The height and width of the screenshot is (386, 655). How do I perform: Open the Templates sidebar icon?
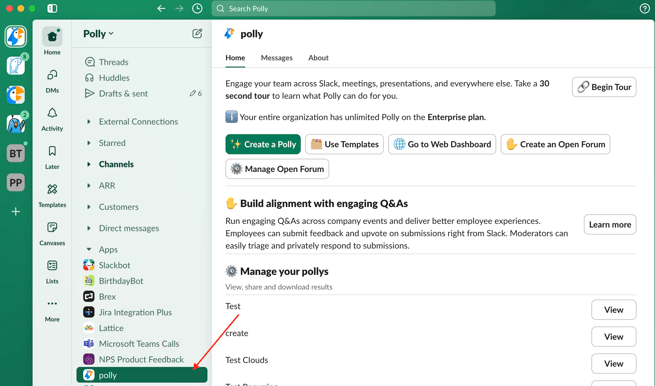tap(52, 189)
